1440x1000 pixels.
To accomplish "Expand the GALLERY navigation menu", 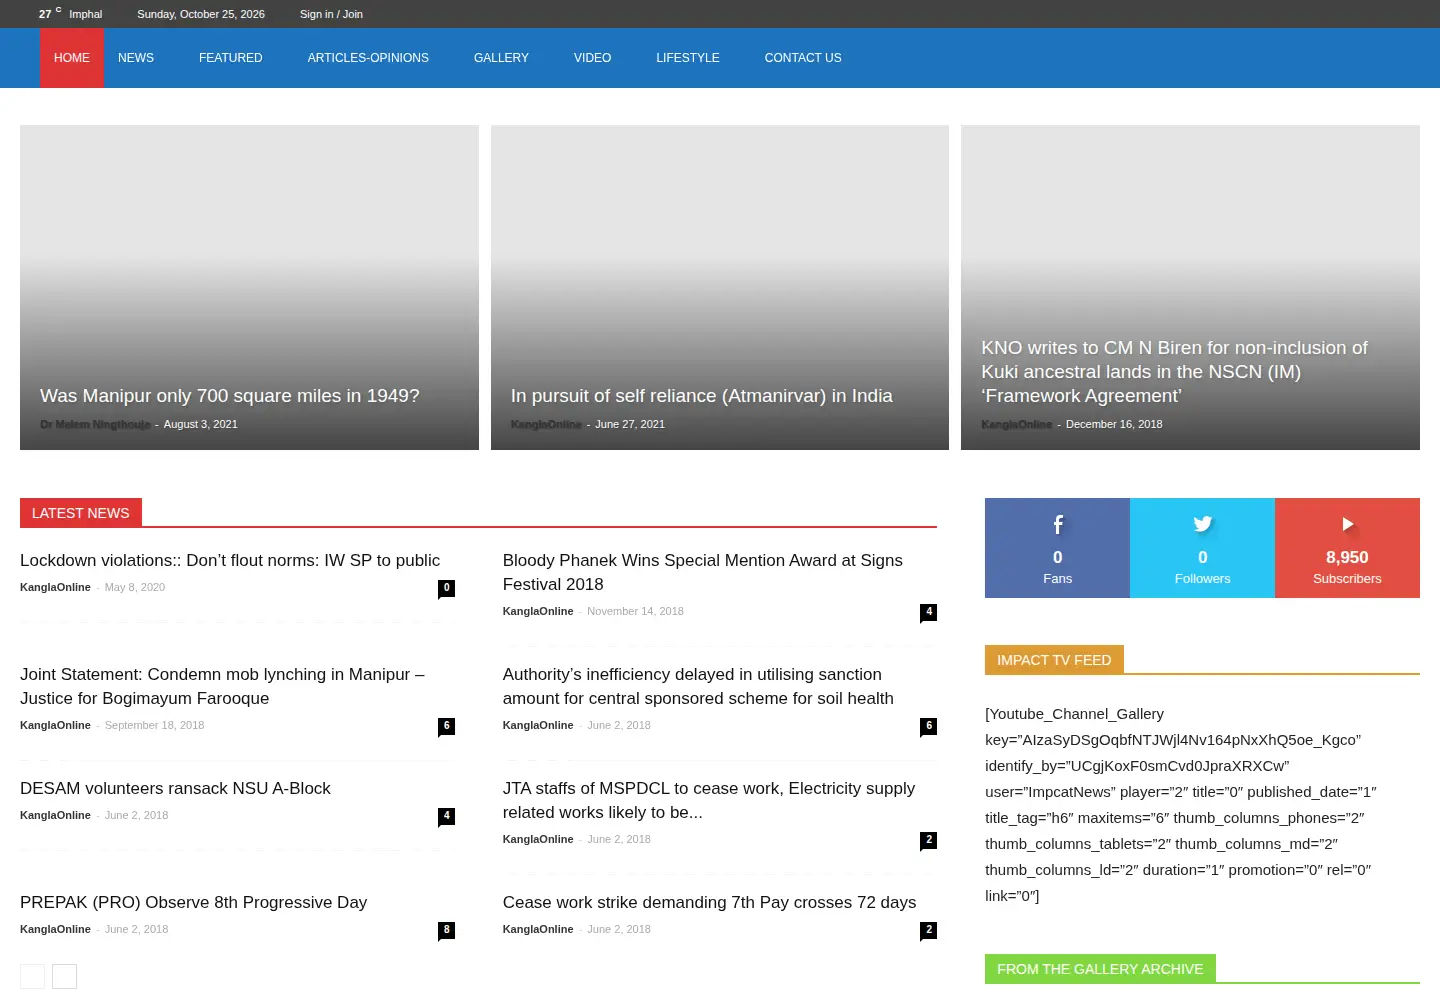I will coord(501,58).
